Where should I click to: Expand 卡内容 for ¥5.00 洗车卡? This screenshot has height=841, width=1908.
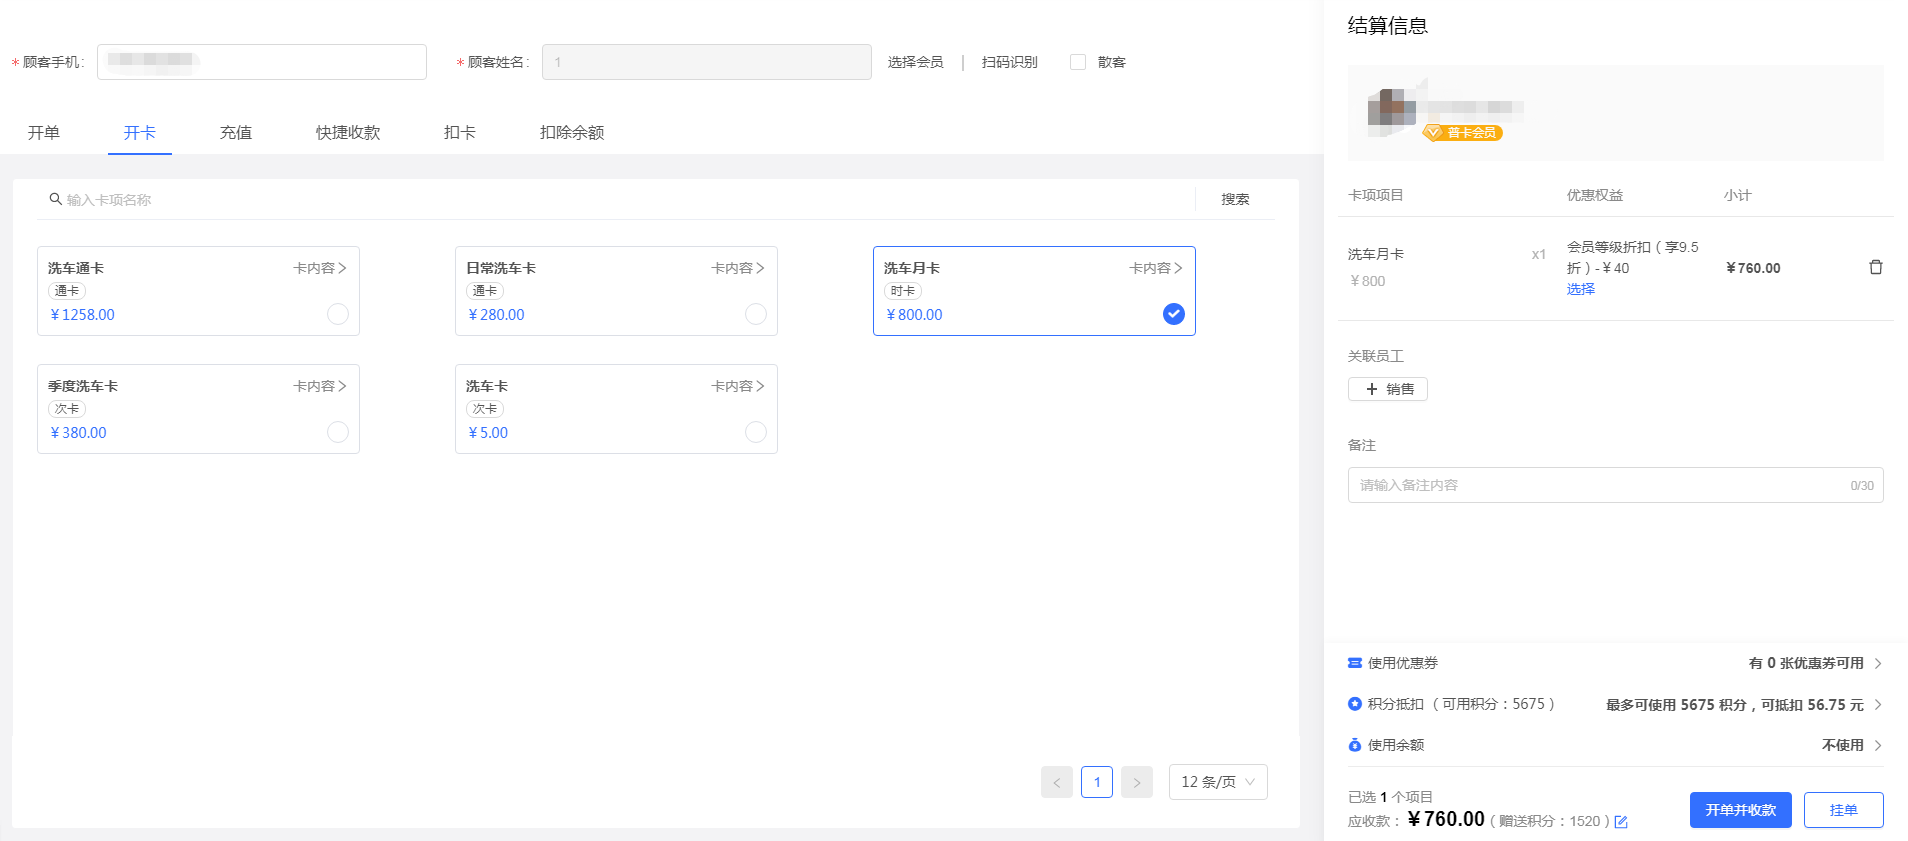click(x=738, y=386)
